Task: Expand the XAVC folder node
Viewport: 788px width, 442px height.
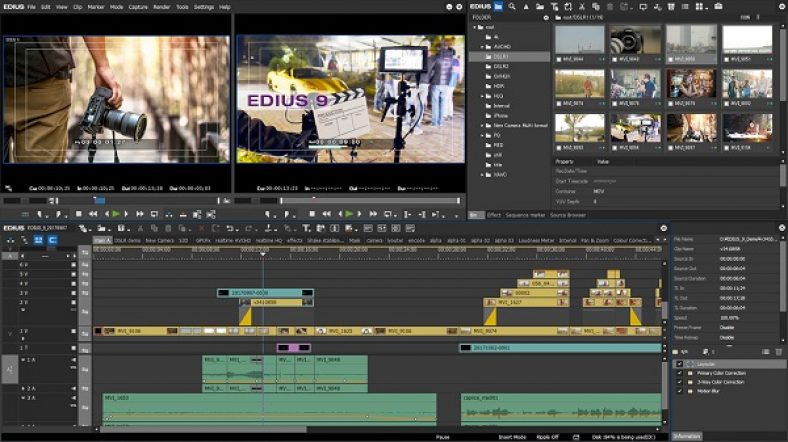Action: (x=484, y=175)
